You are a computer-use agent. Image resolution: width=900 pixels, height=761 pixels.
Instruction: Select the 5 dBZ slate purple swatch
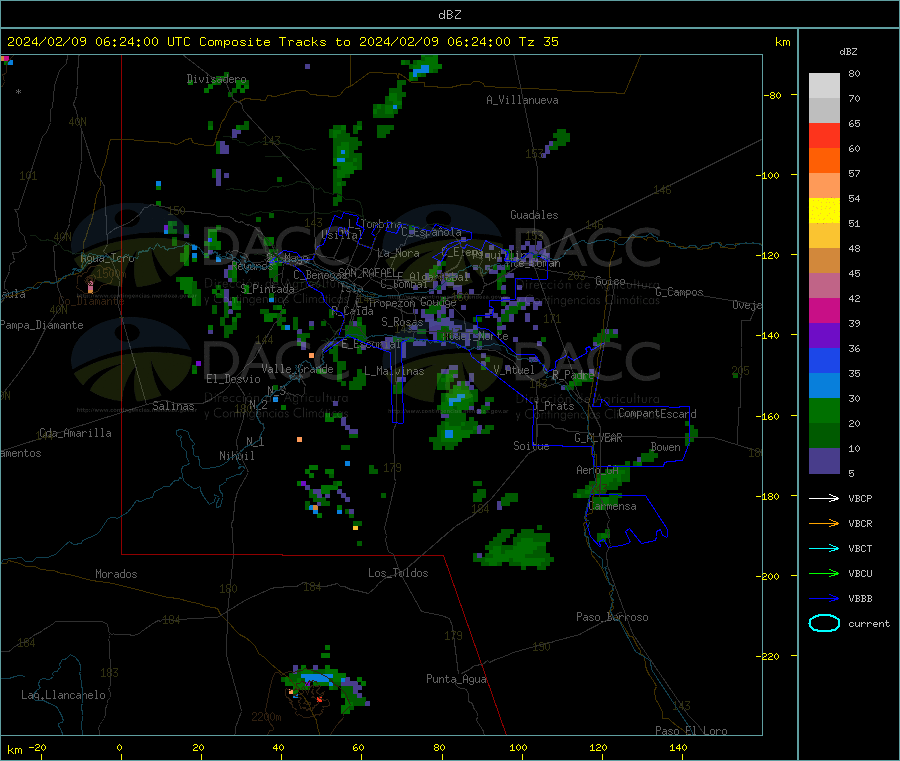tap(824, 461)
